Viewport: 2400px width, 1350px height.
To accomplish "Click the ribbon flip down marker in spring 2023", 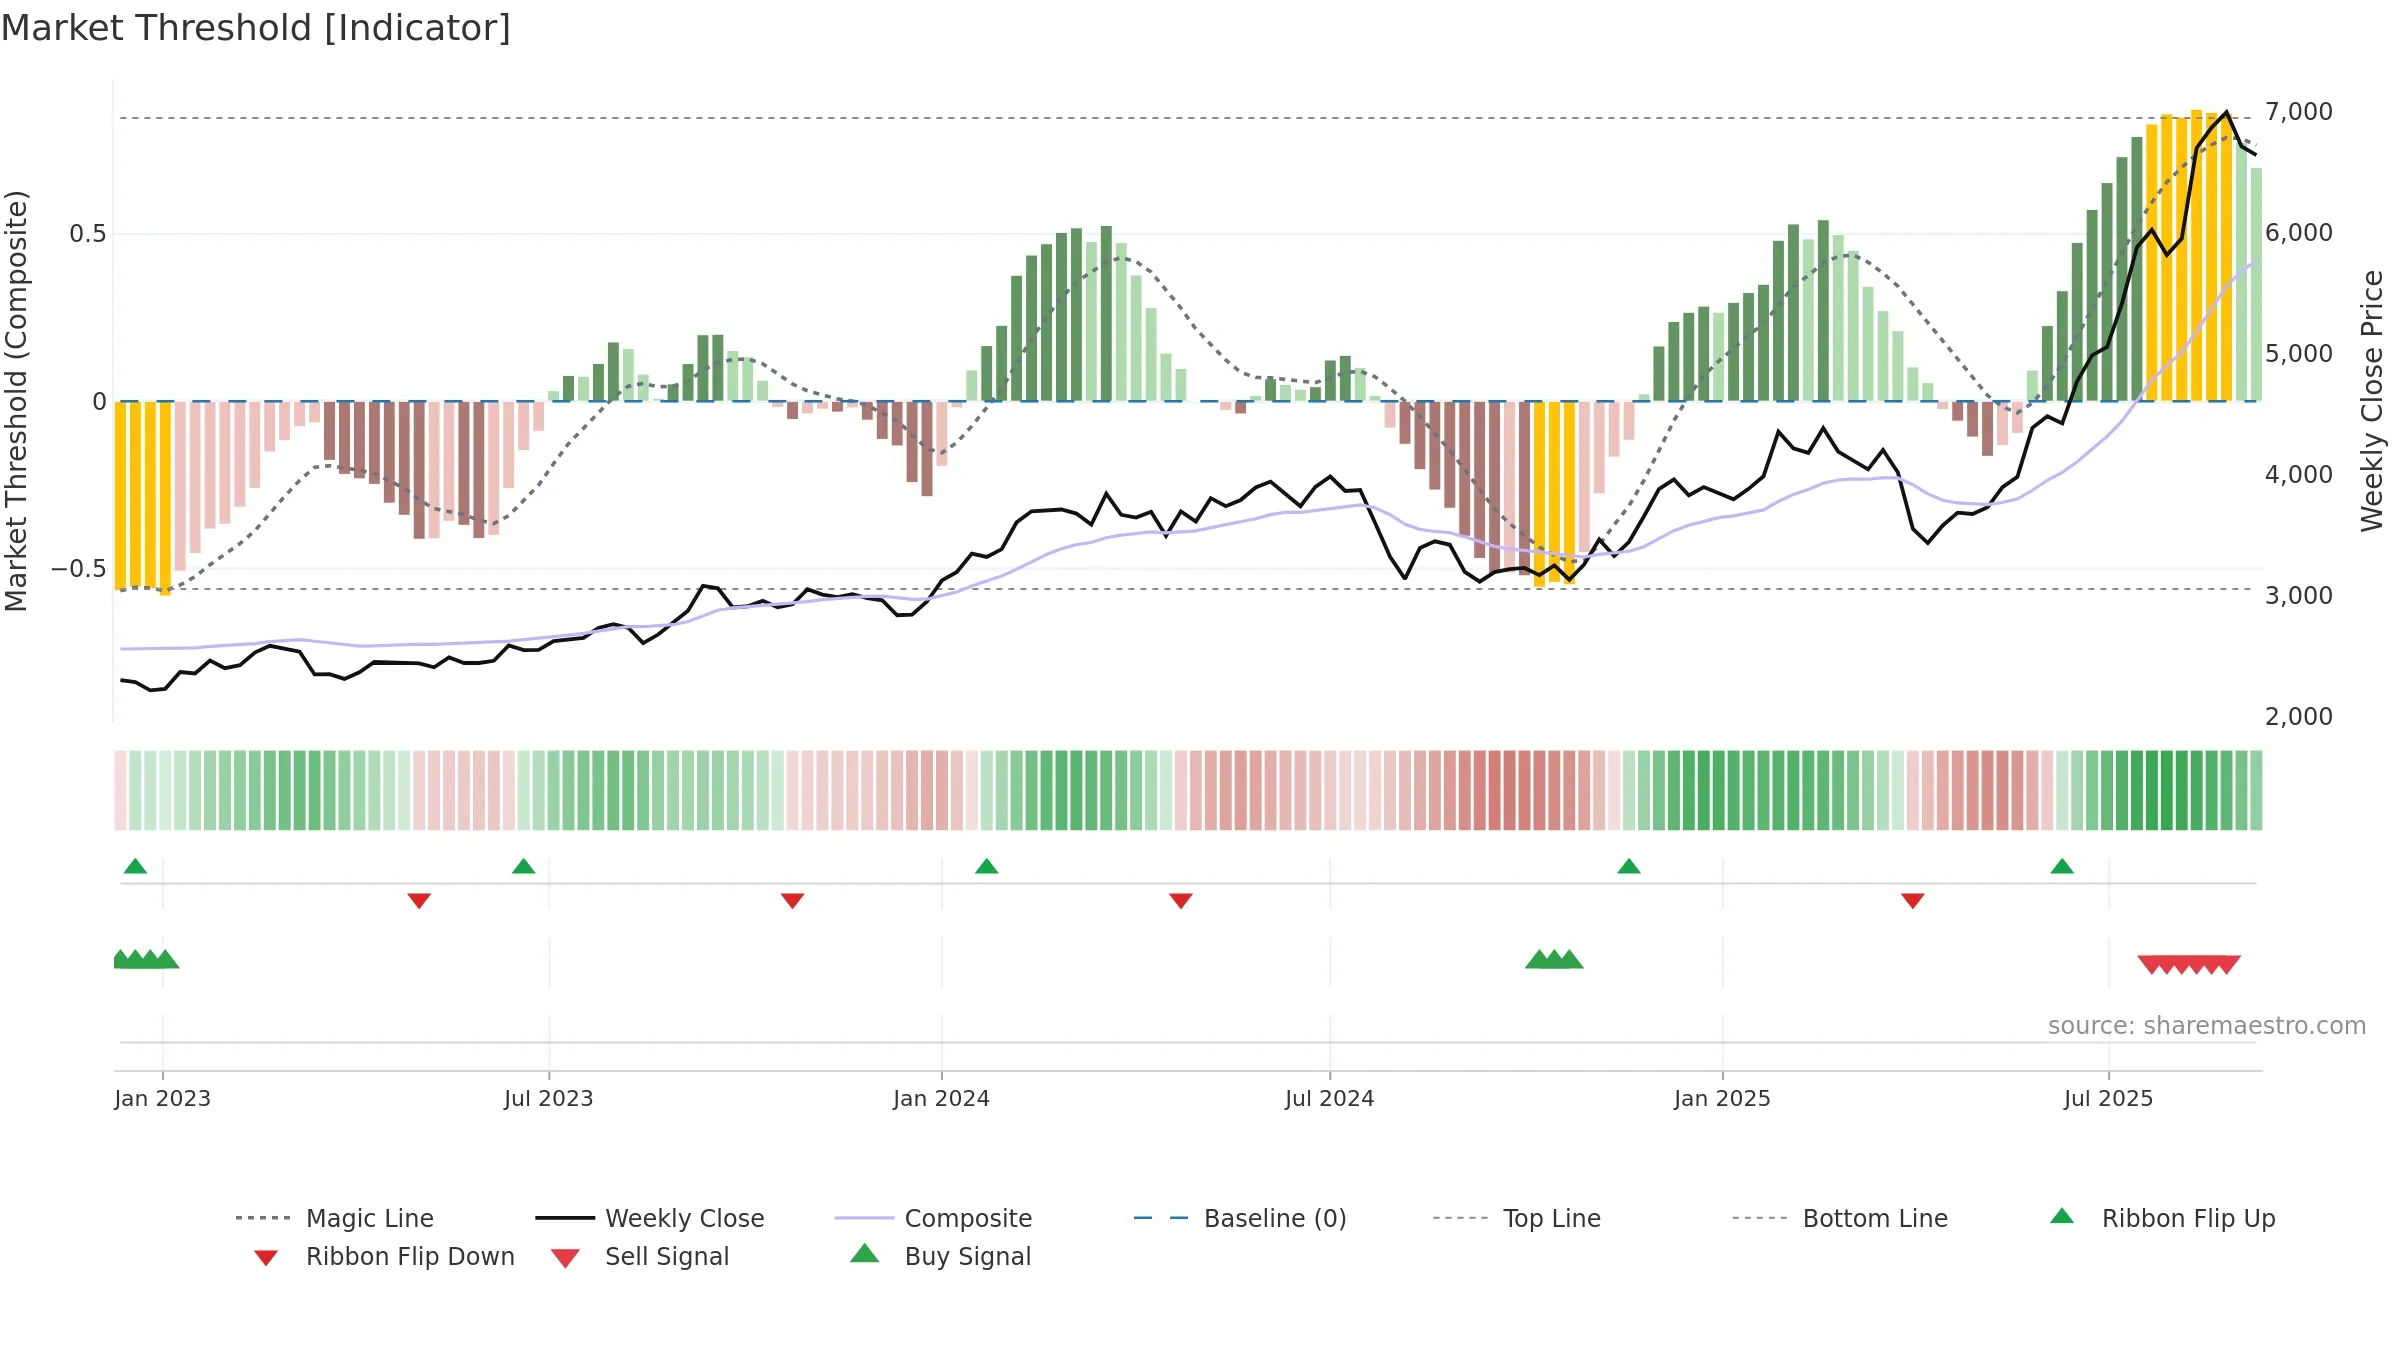I will (x=419, y=901).
